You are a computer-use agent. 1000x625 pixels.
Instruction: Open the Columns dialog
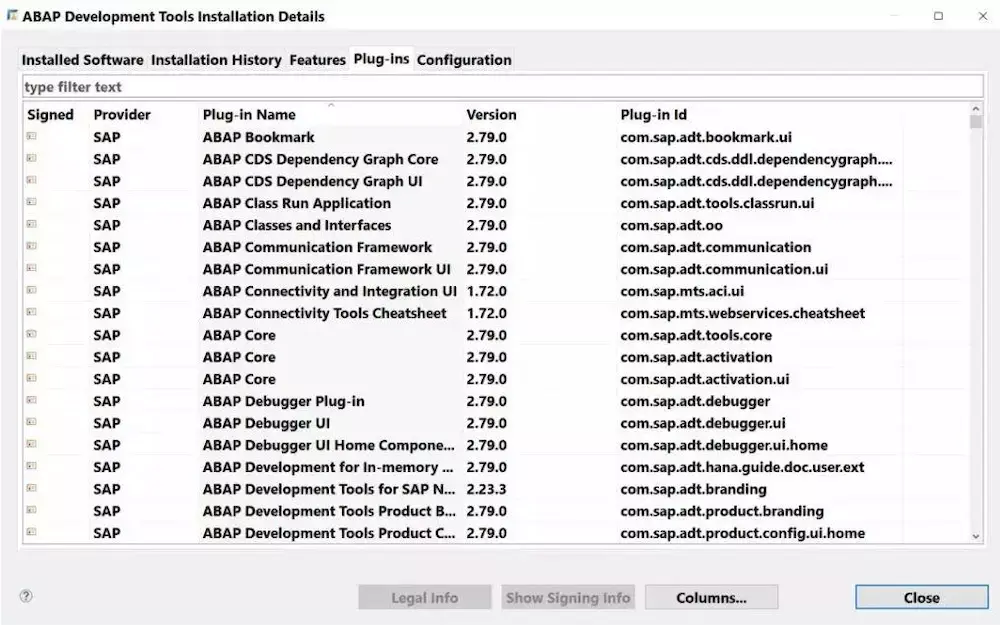pos(711,597)
